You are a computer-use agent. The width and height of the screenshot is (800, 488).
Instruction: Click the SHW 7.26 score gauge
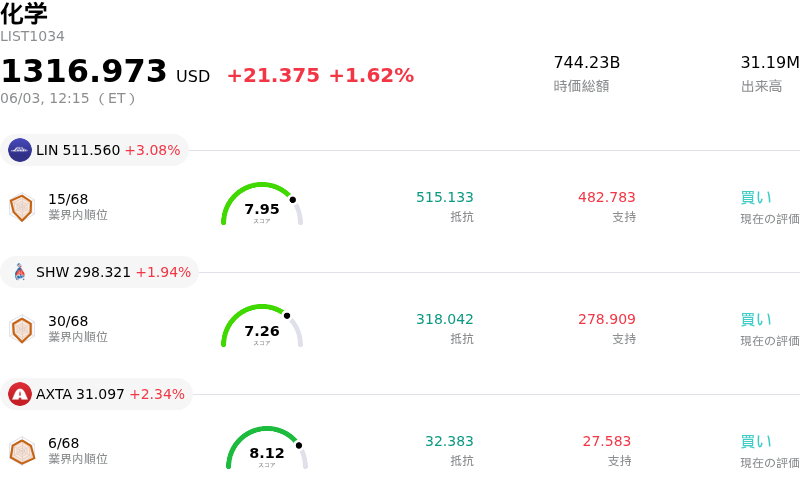[262, 326]
